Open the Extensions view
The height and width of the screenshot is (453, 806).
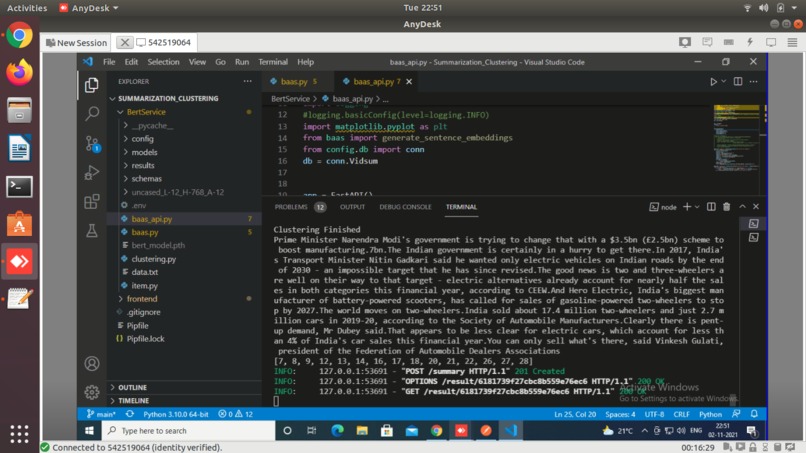tap(92, 202)
